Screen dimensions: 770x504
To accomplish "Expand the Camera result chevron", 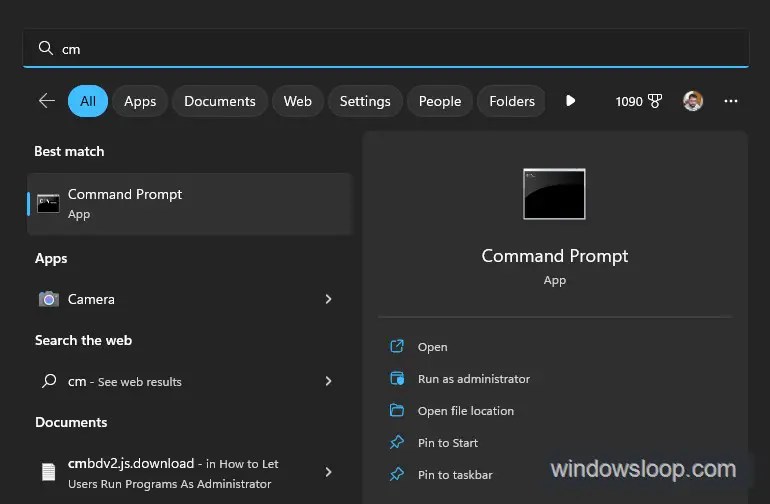I will pos(329,299).
